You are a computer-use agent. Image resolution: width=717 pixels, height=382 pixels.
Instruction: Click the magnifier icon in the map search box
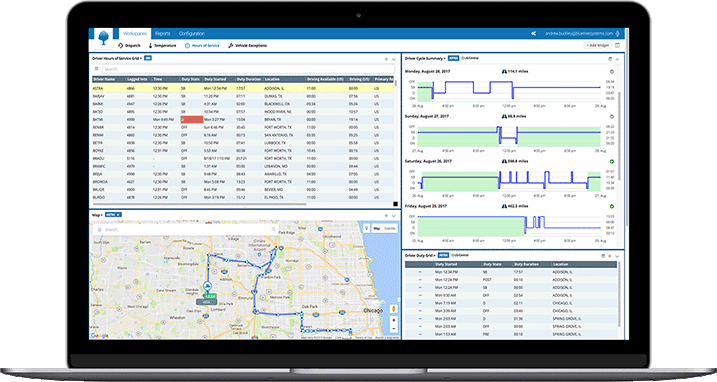[x=273, y=230]
